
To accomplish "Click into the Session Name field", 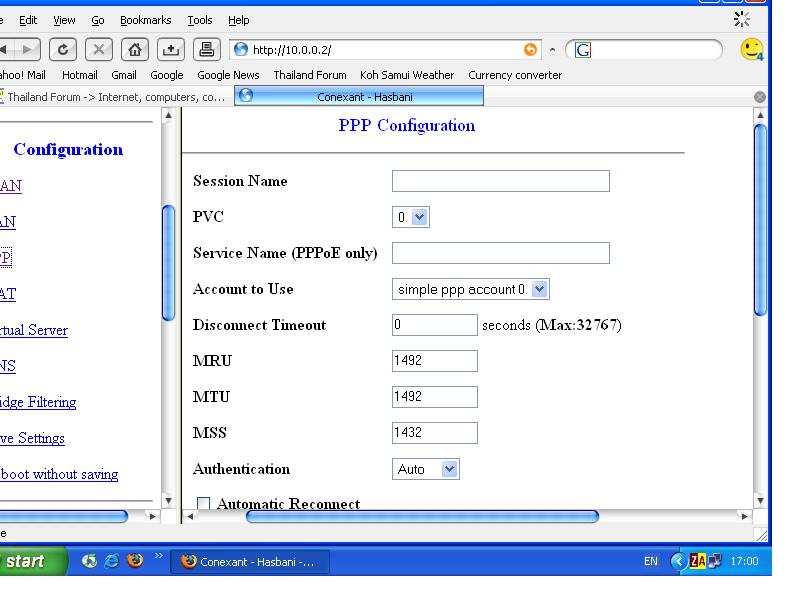I will click(x=500, y=181).
